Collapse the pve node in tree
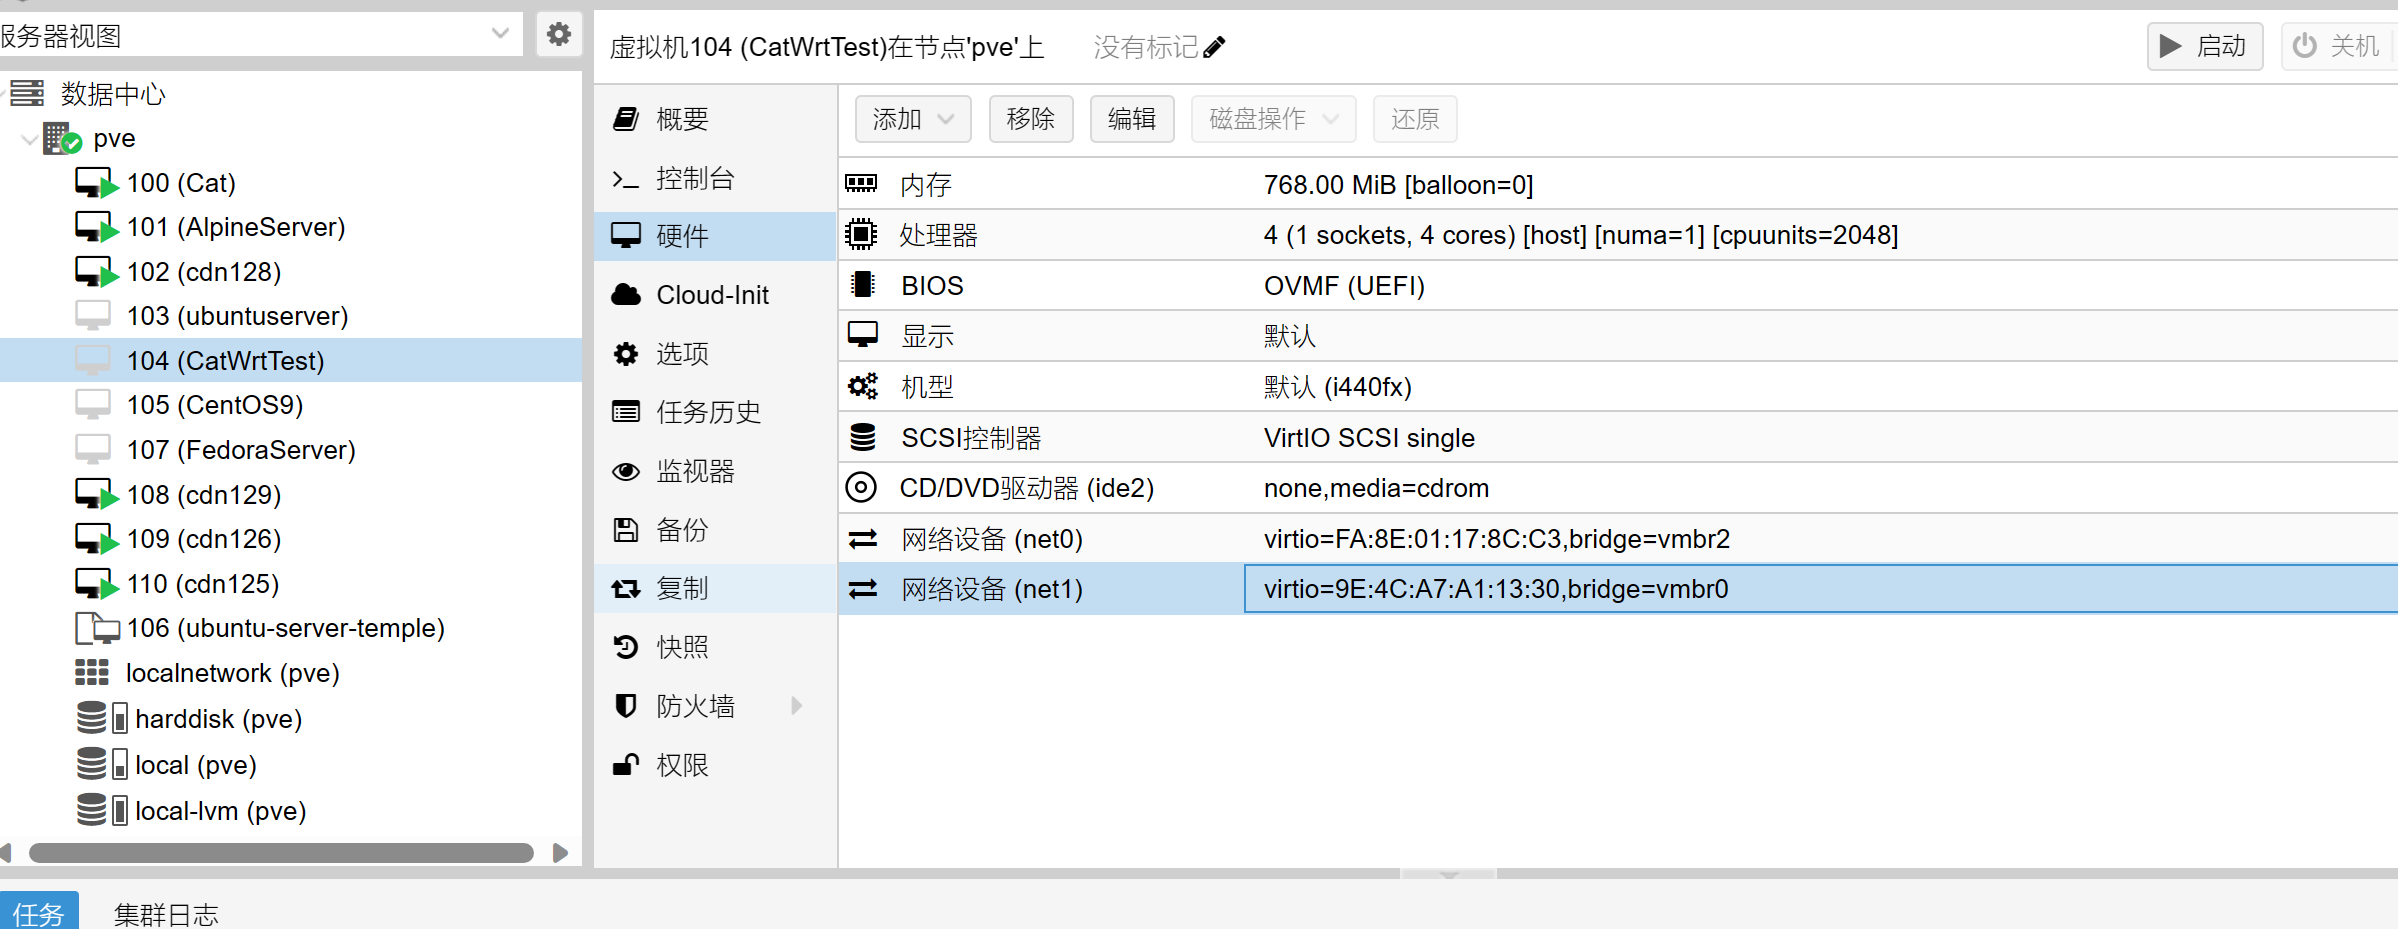This screenshot has height=929, width=2398. click(x=29, y=139)
